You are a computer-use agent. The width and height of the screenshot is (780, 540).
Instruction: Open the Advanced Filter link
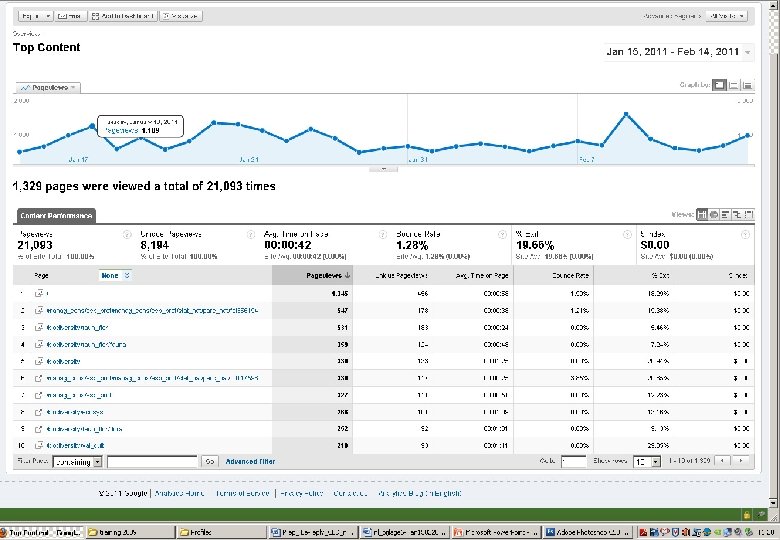(x=250, y=461)
